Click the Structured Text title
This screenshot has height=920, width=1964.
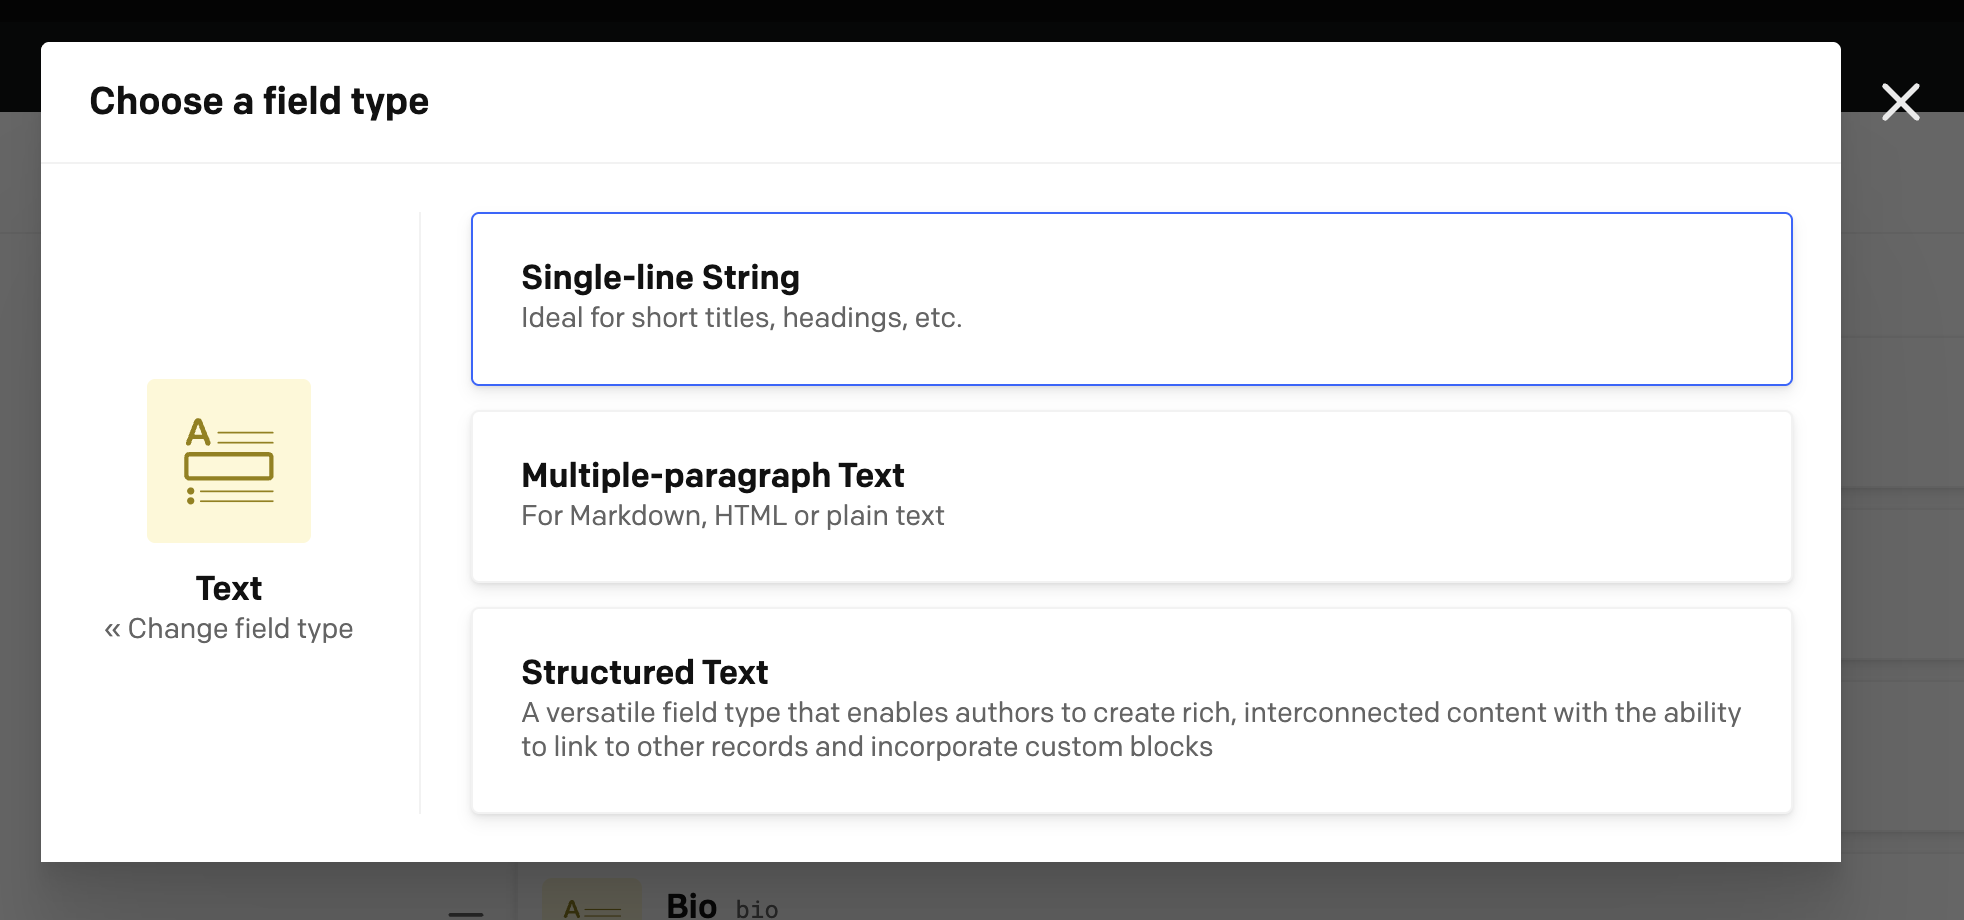[644, 672]
